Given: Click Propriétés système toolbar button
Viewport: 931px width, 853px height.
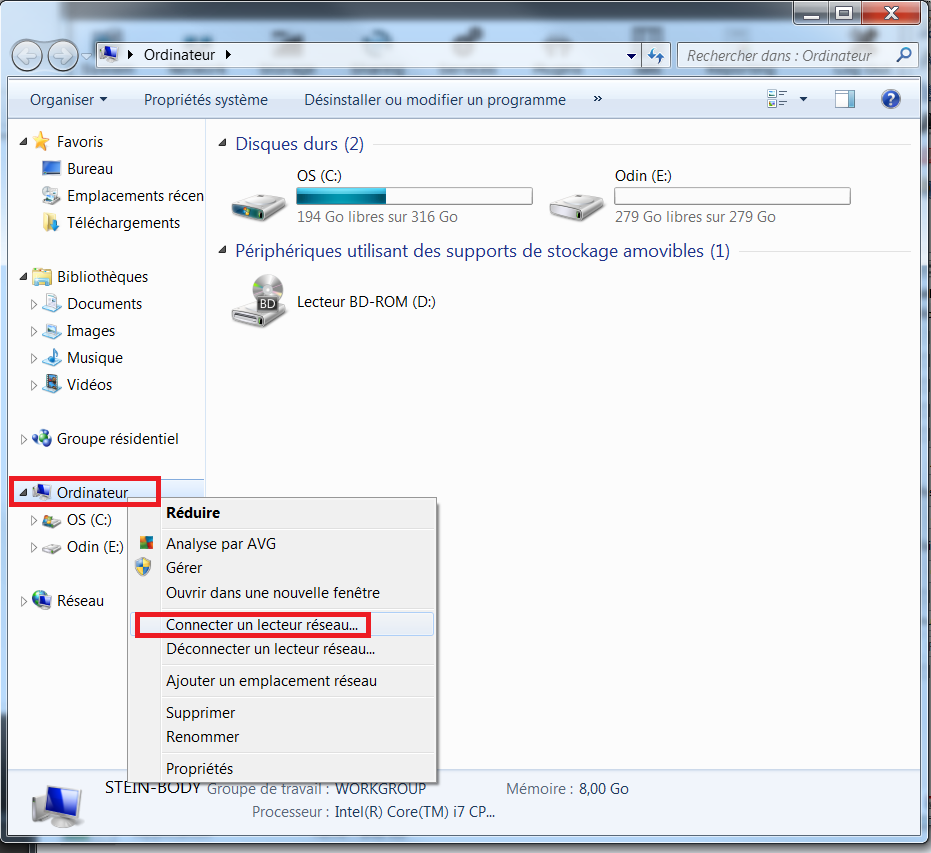Looking at the screenshot, I should pyautogui.click(x=206, y=99).
